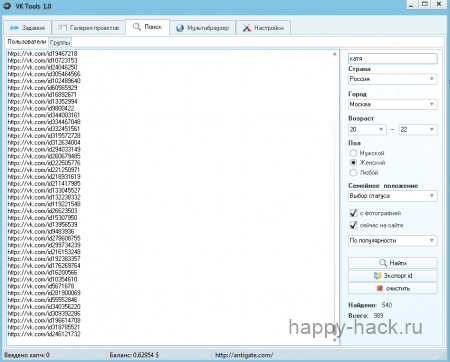Image resolution: width=450 pixels, height=362 pixels.
Task: Open the Мультибраузер tab
Action: pos(202,28)
